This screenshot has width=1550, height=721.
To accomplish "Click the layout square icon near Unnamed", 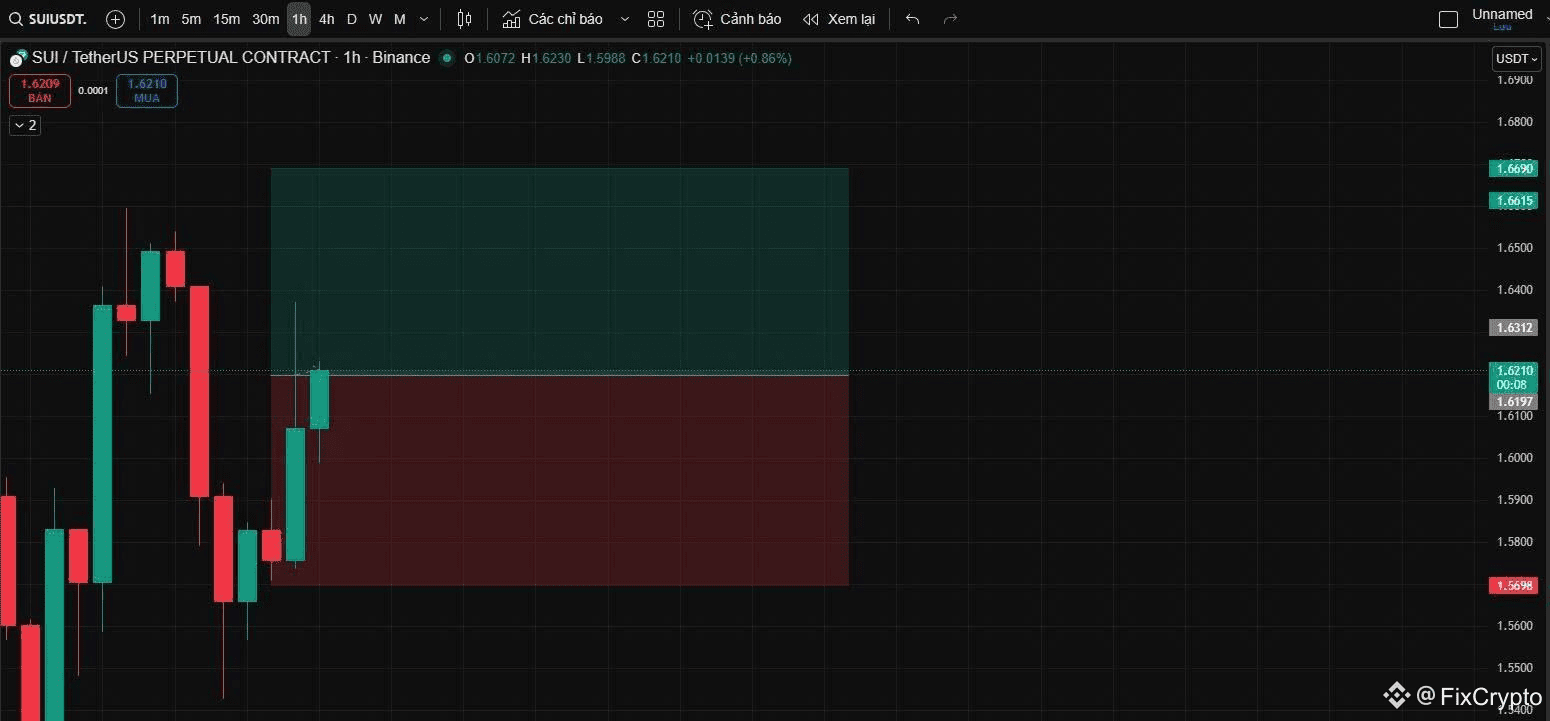I will click(1448, 19).
